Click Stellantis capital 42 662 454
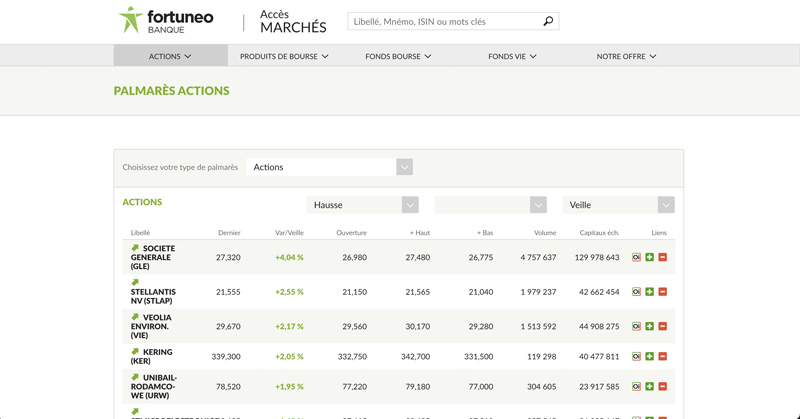The width and height of the screenshot is (800, 419). pos(599,292)
